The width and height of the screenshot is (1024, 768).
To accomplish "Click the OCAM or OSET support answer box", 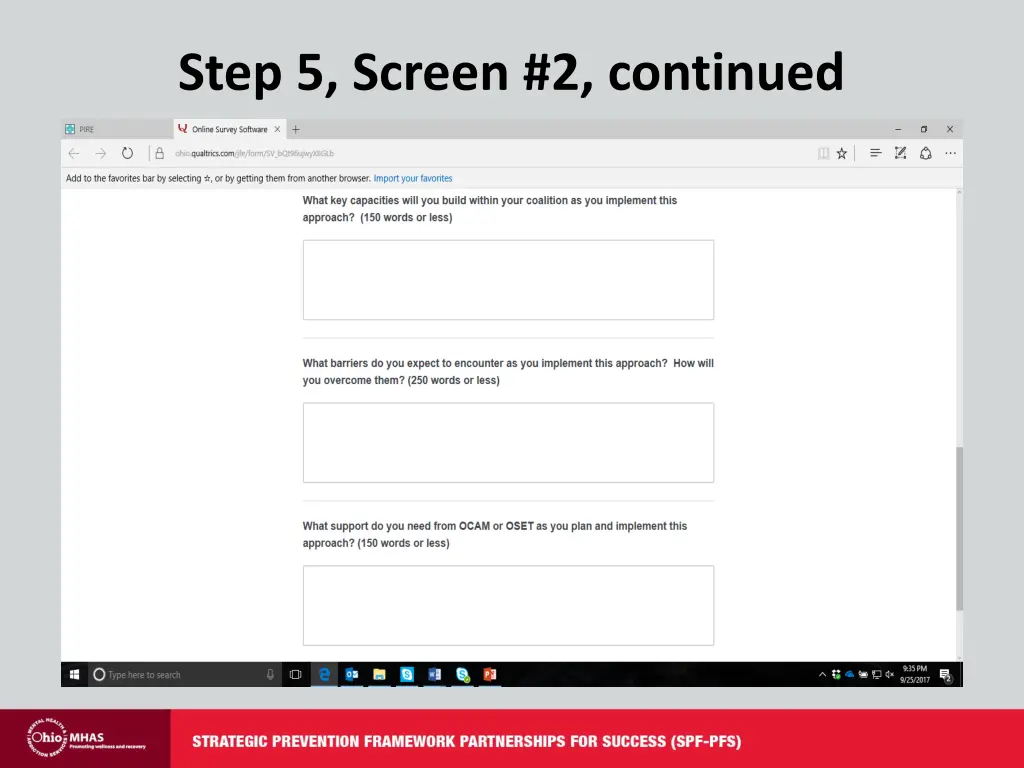I will coord(508,605).
